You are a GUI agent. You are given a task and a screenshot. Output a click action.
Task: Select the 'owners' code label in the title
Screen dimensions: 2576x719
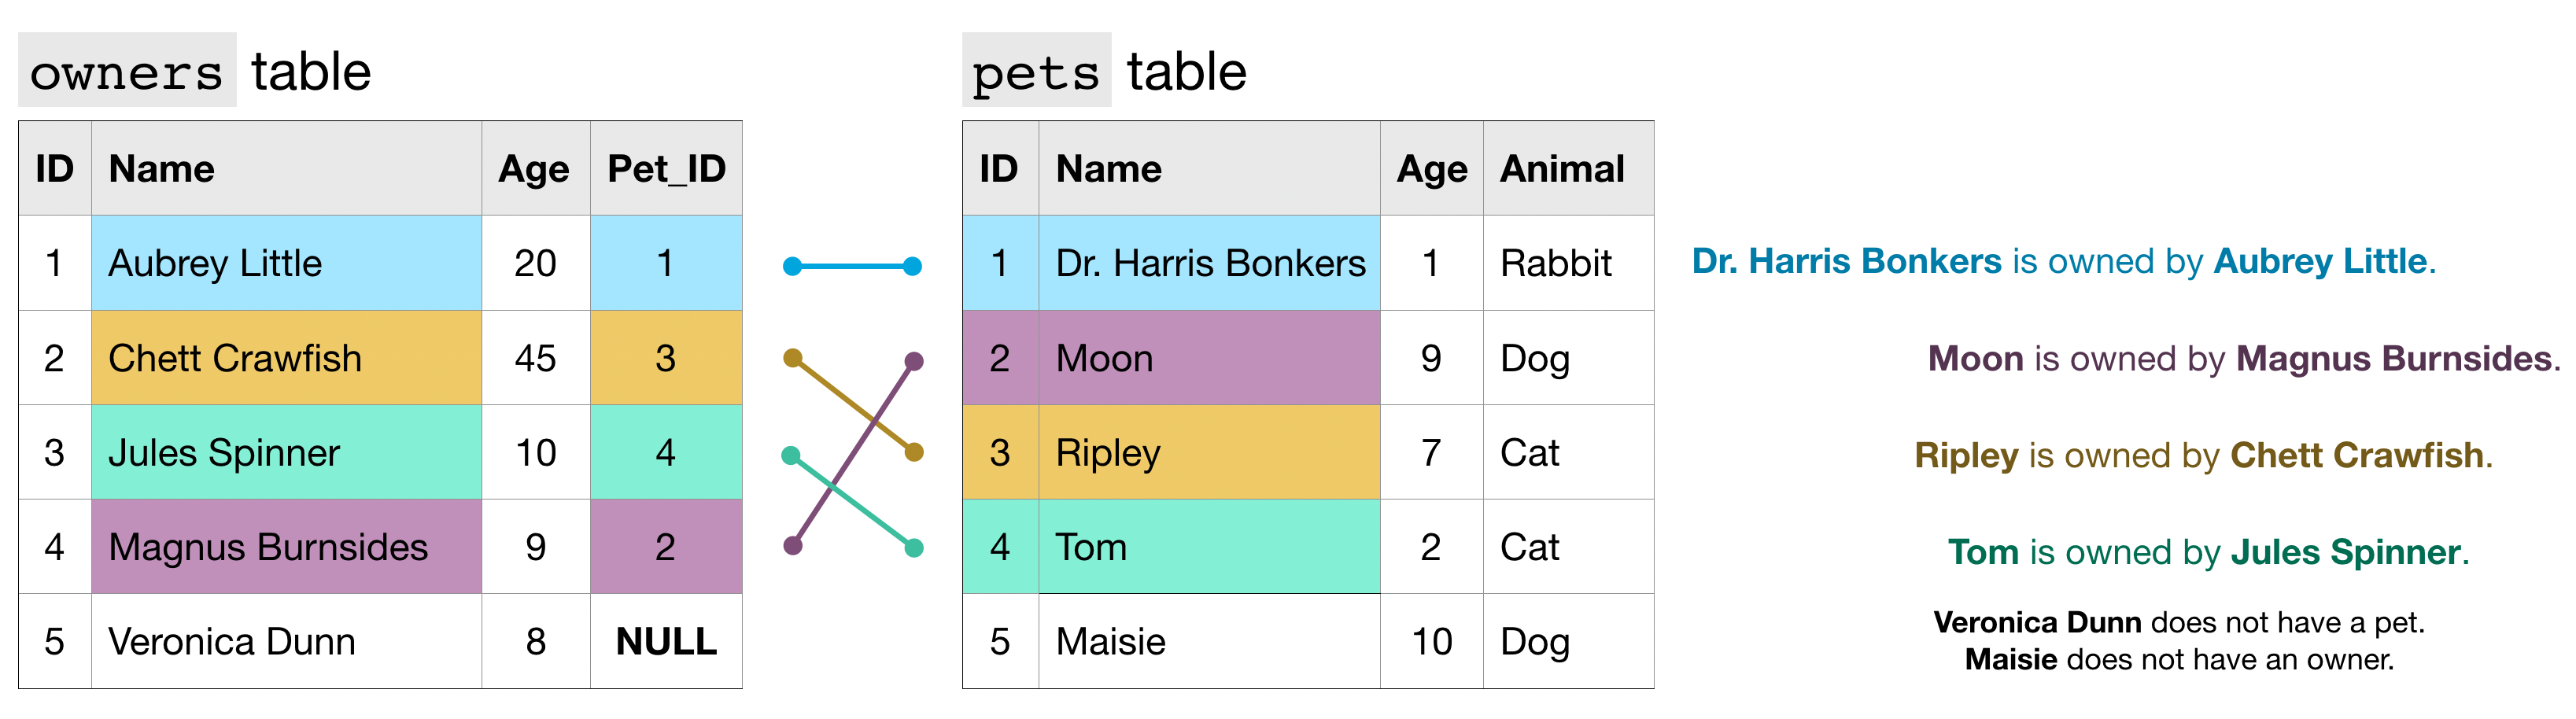coord(127,71)
